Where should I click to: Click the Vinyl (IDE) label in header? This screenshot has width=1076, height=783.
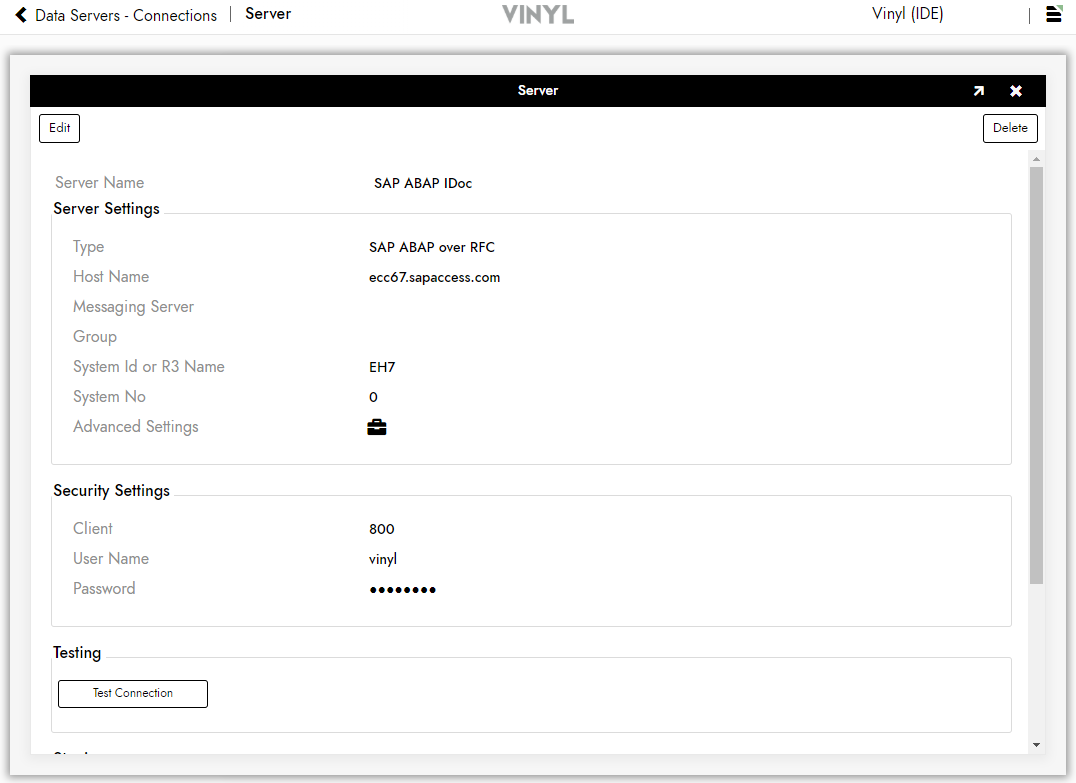[x=907, y=14]
